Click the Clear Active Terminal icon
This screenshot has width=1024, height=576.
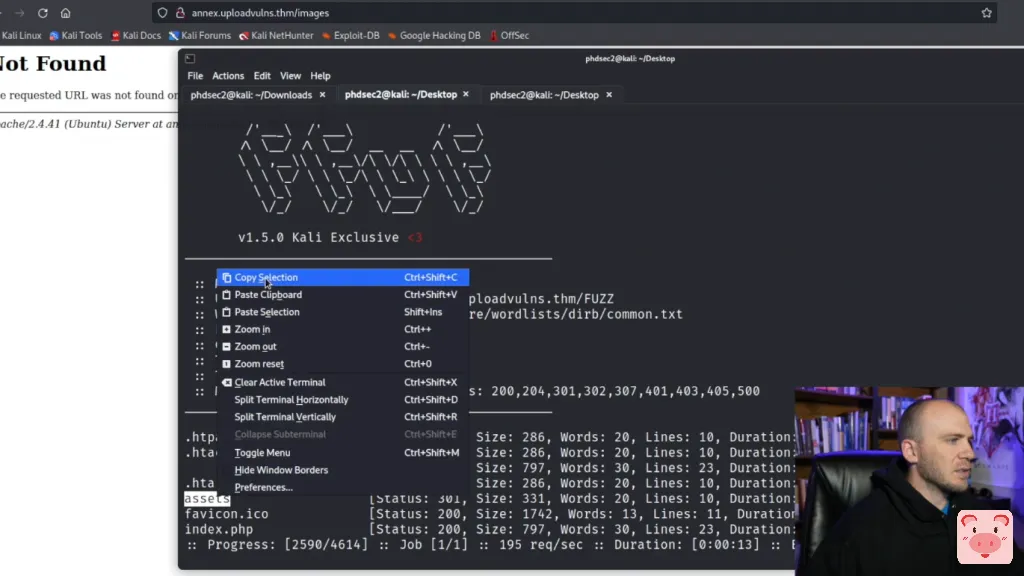227,382
